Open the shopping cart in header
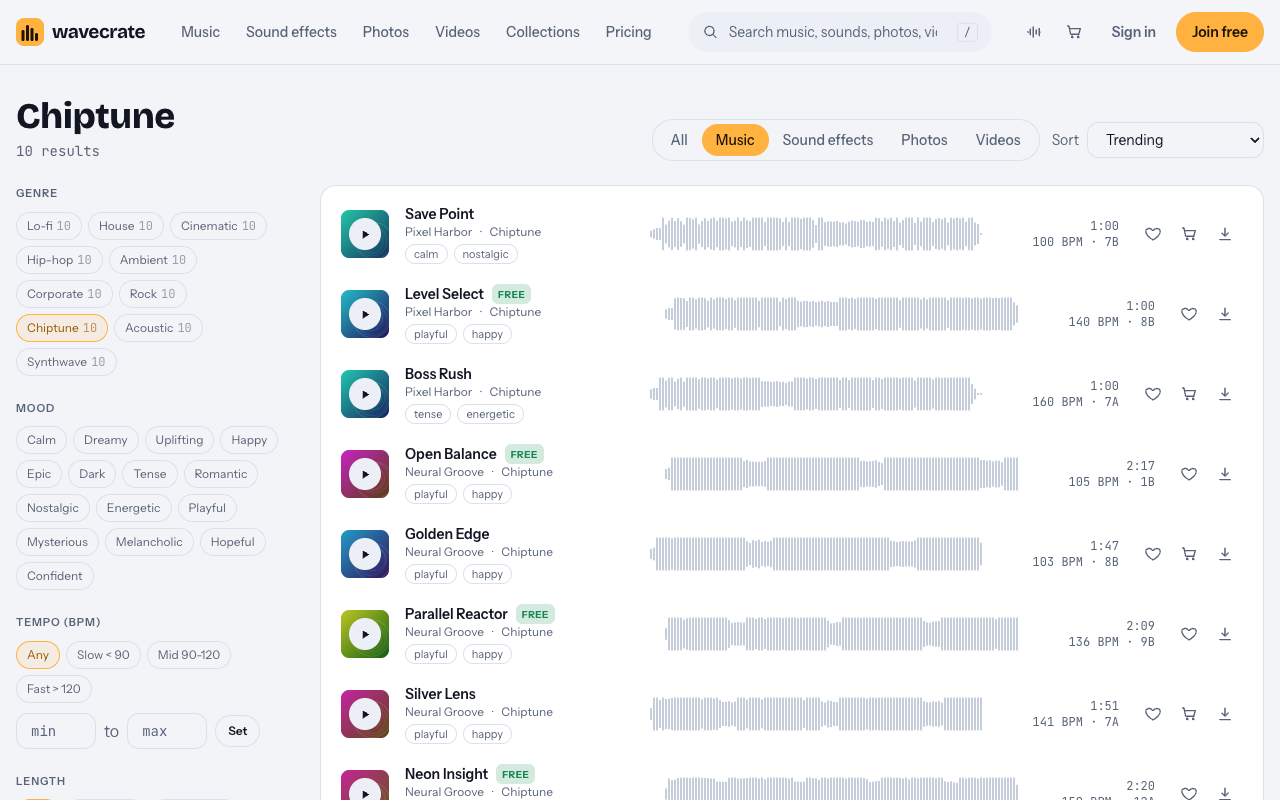This screenshot has width=1280, height=800. (1074, 32)
